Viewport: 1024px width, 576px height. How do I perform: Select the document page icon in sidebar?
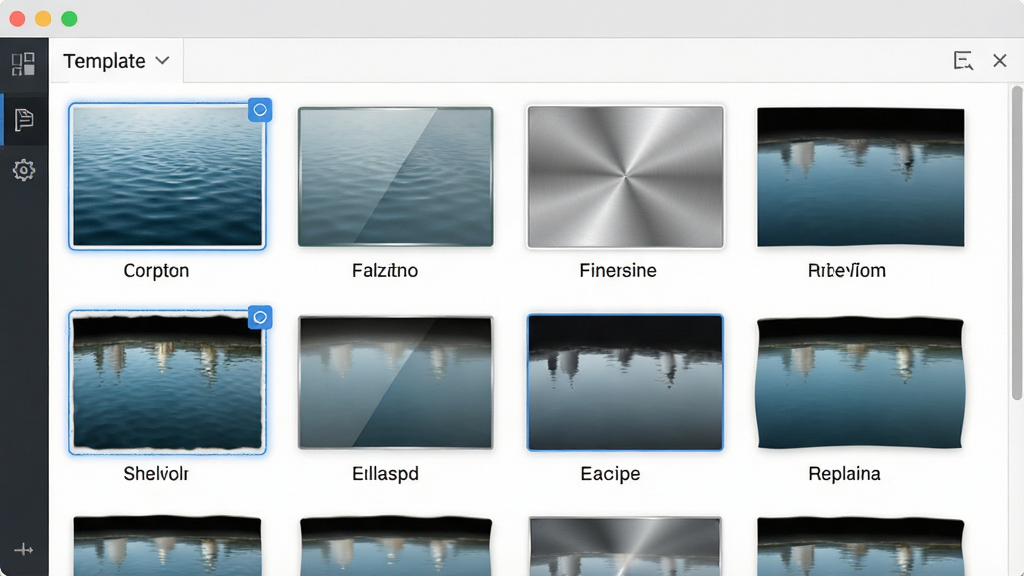[x=24, y=120]
